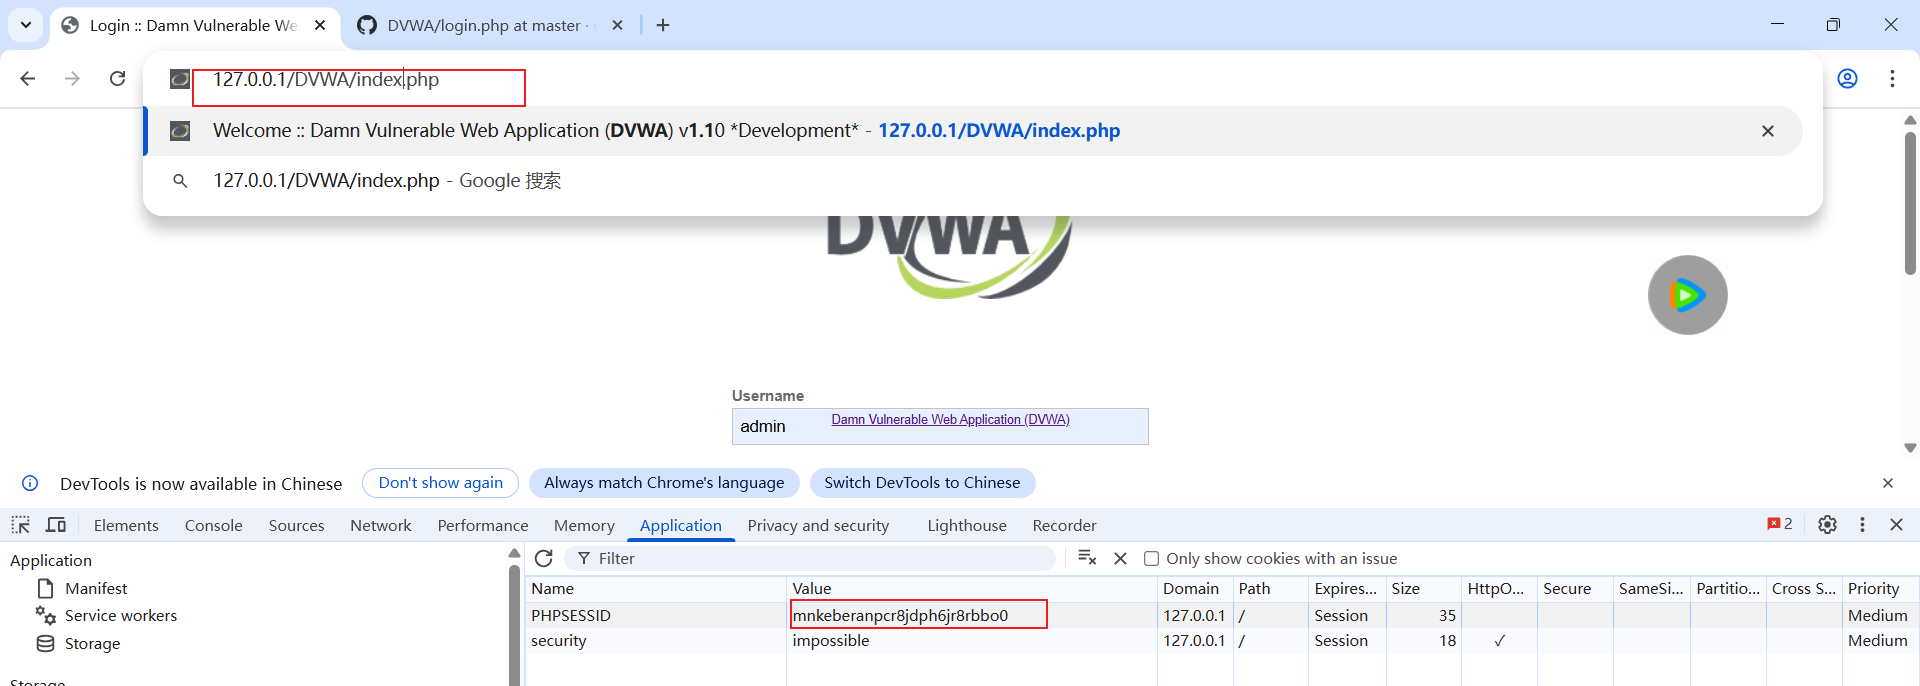Click the DevTools issues counter badge
1920x686 pixels.
pyautogui.click(x=1779, y=524)
